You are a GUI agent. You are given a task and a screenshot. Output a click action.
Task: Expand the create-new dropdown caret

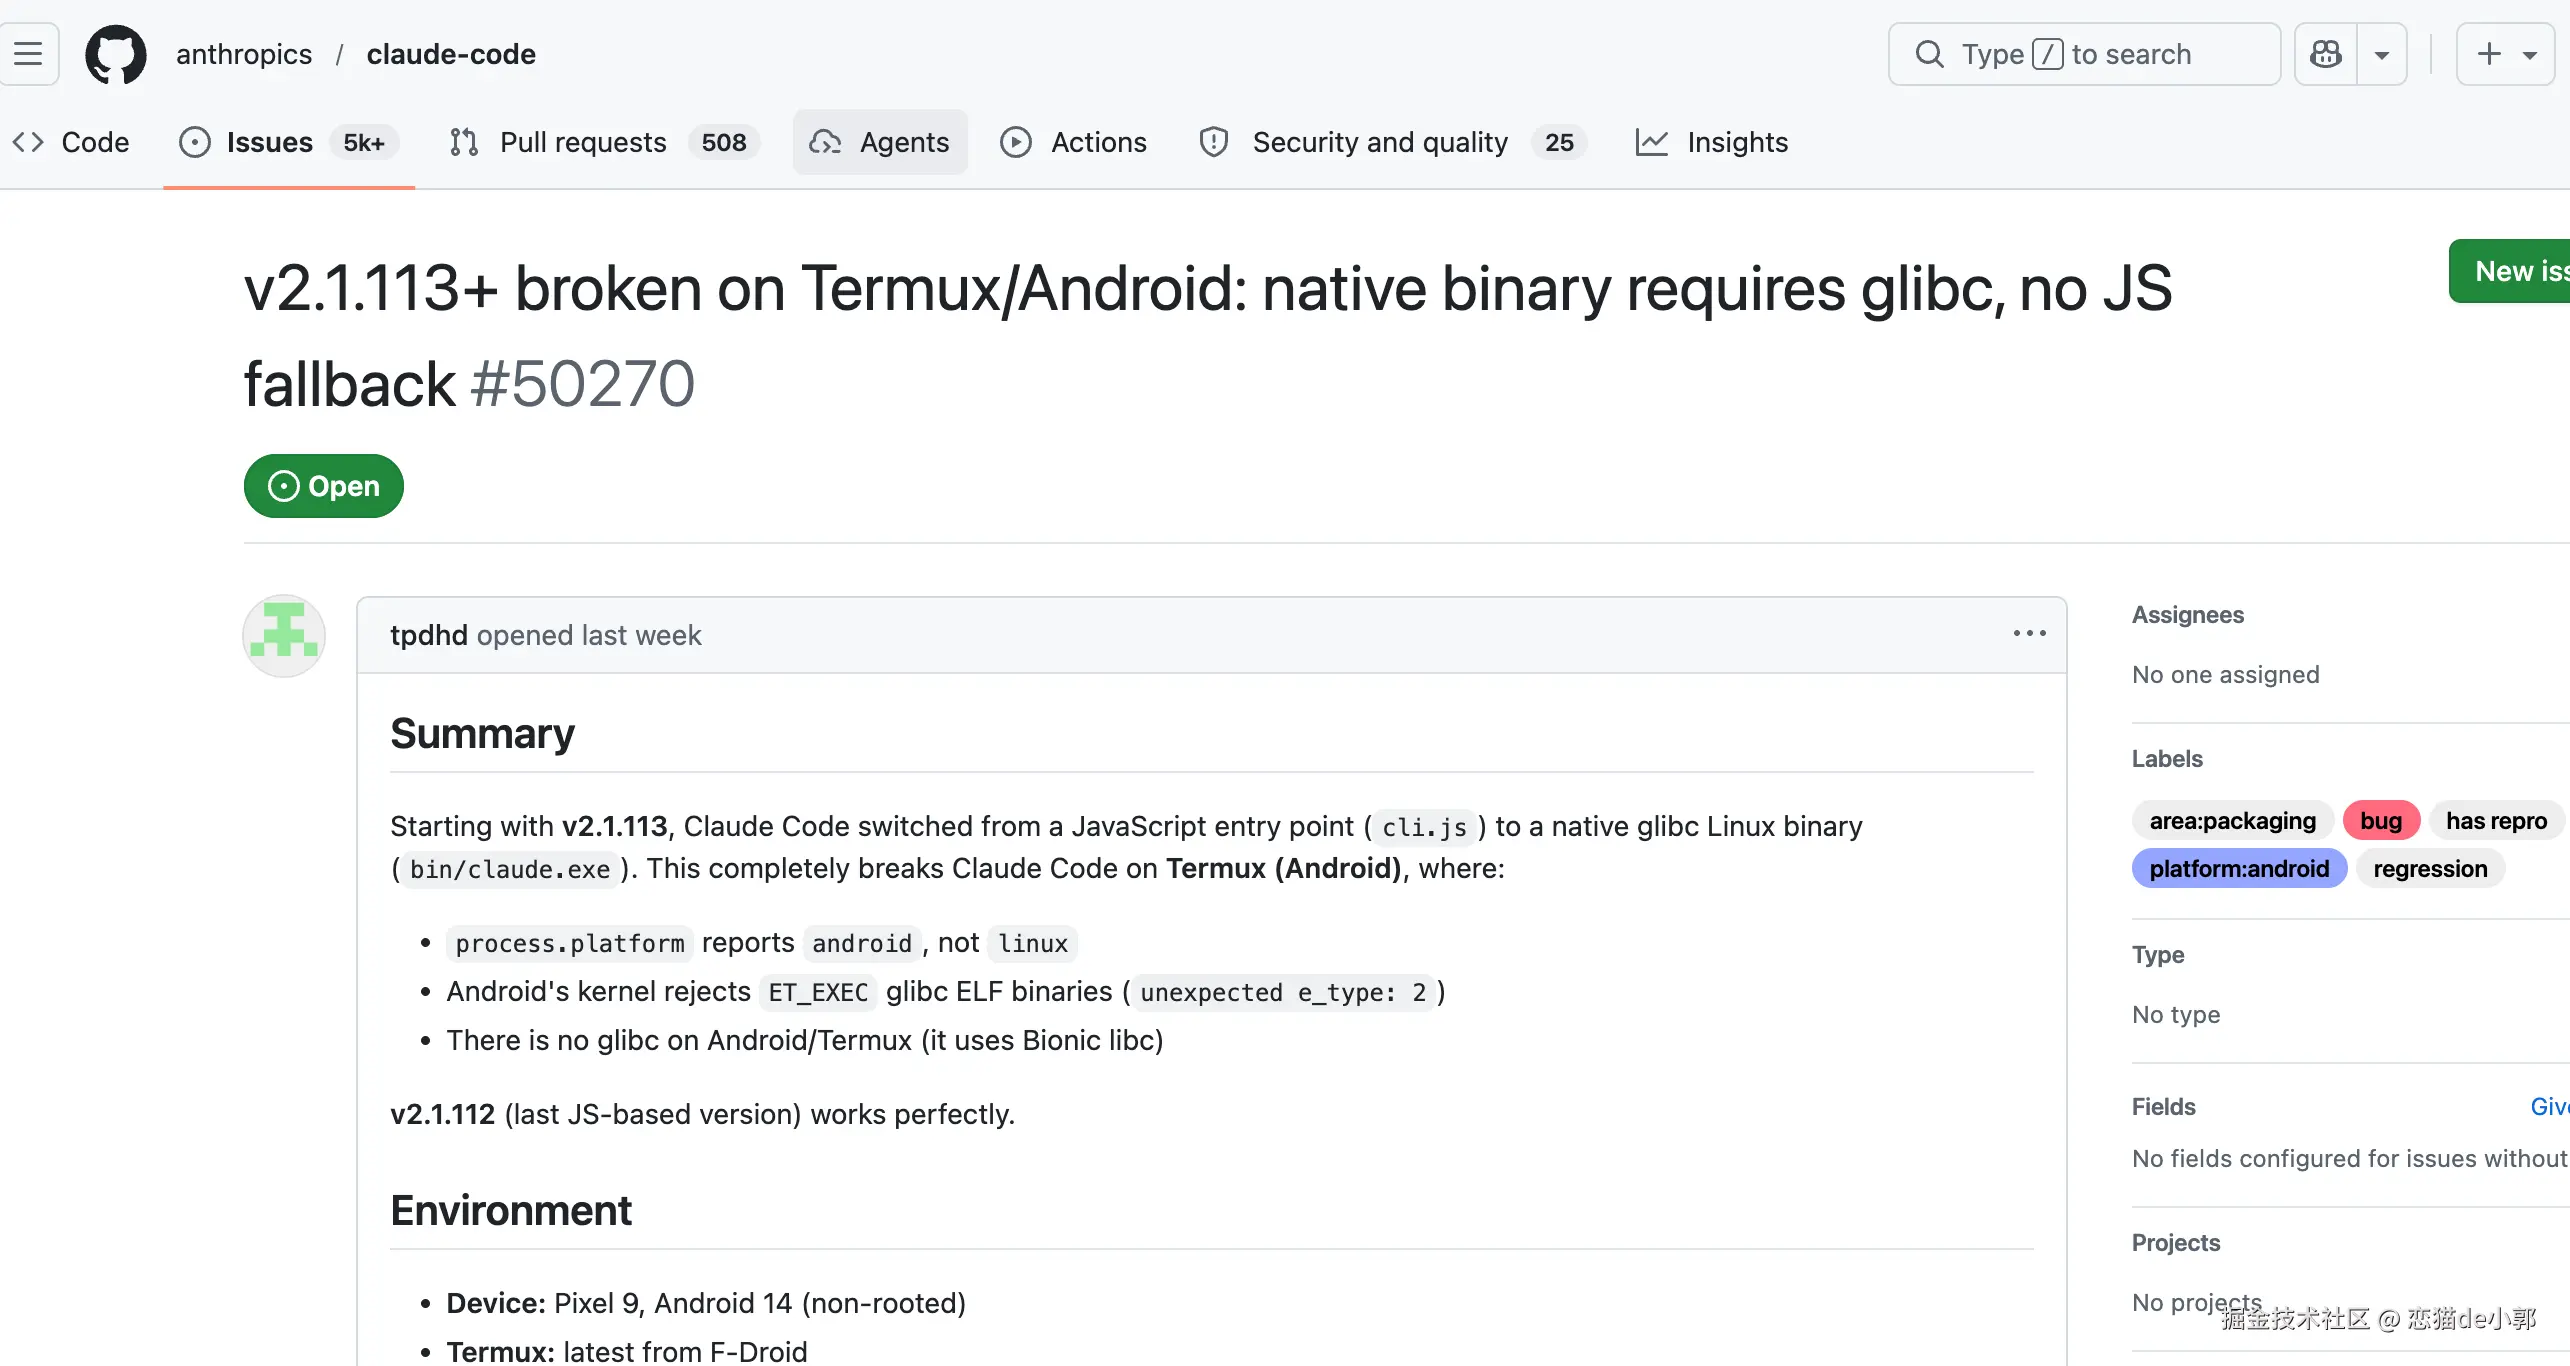[2529, 55]
